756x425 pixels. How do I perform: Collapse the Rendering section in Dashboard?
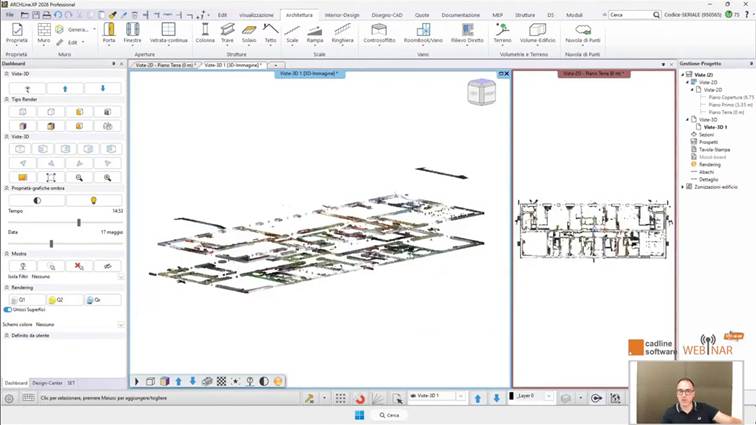(x=7, y=288)
